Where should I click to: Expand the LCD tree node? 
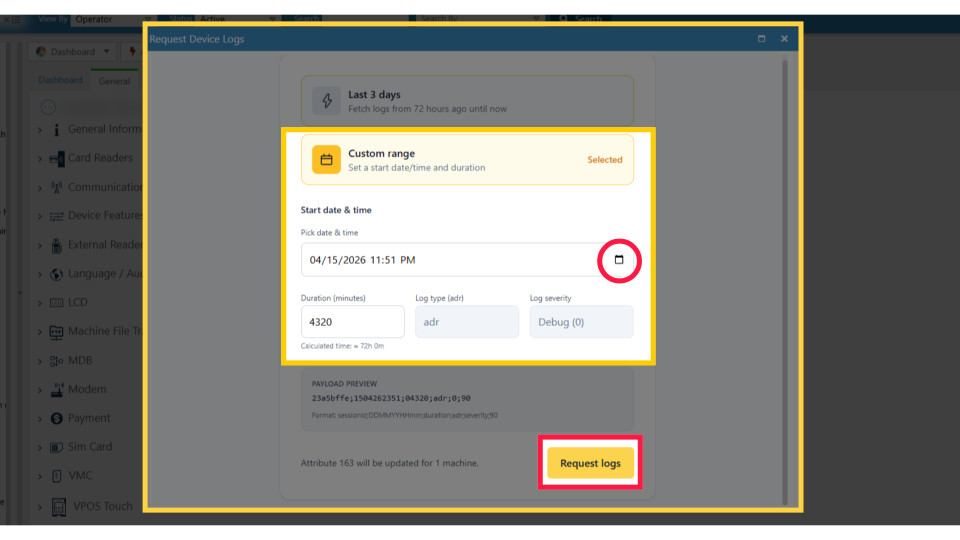click(40, 303)
